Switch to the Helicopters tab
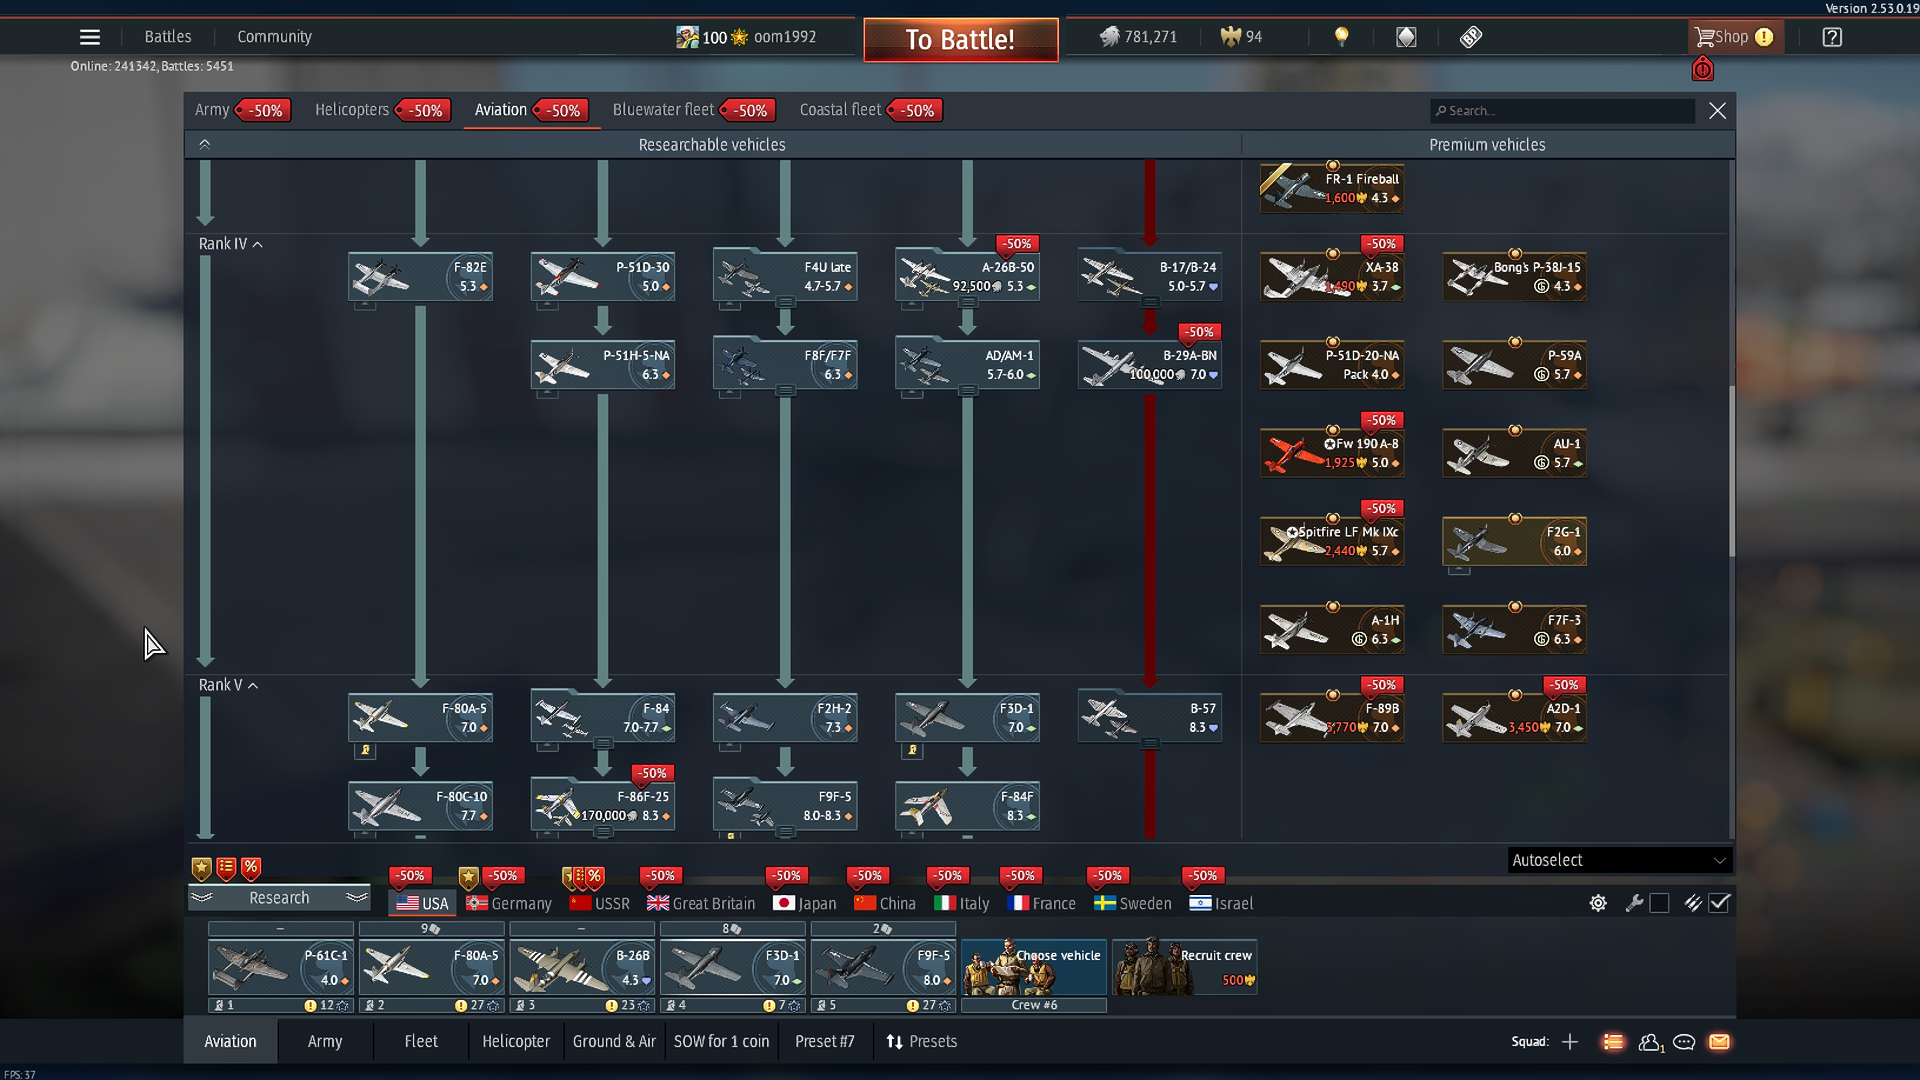Screen dimensions: 1920x1080 coord(352,110)
